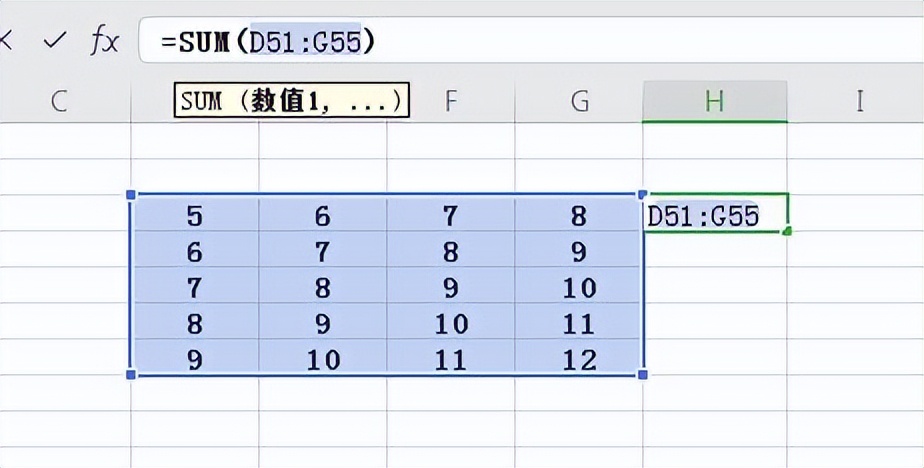Viewport: 924px width, 468px height.
Task: Select column F header
Action: tap(451, 102)
